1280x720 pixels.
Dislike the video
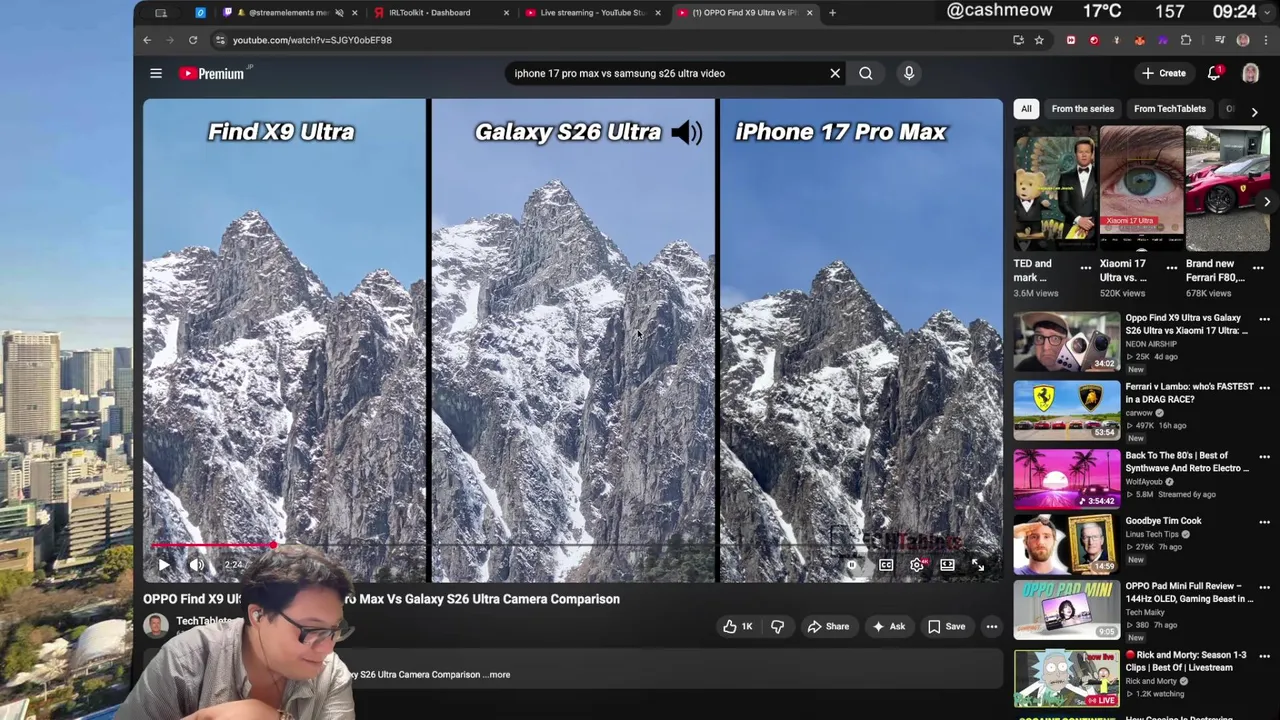pyautogui.click(x=777, y=627)
